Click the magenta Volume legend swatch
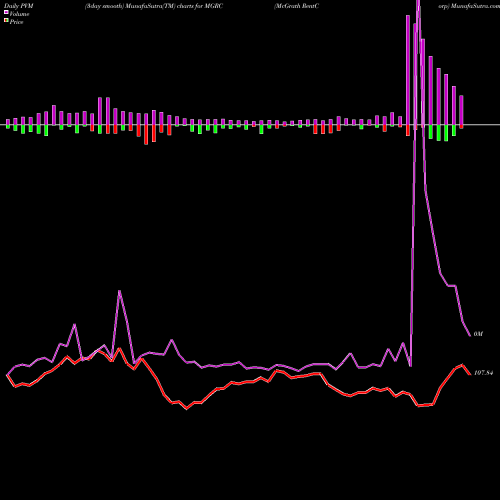 6,12
